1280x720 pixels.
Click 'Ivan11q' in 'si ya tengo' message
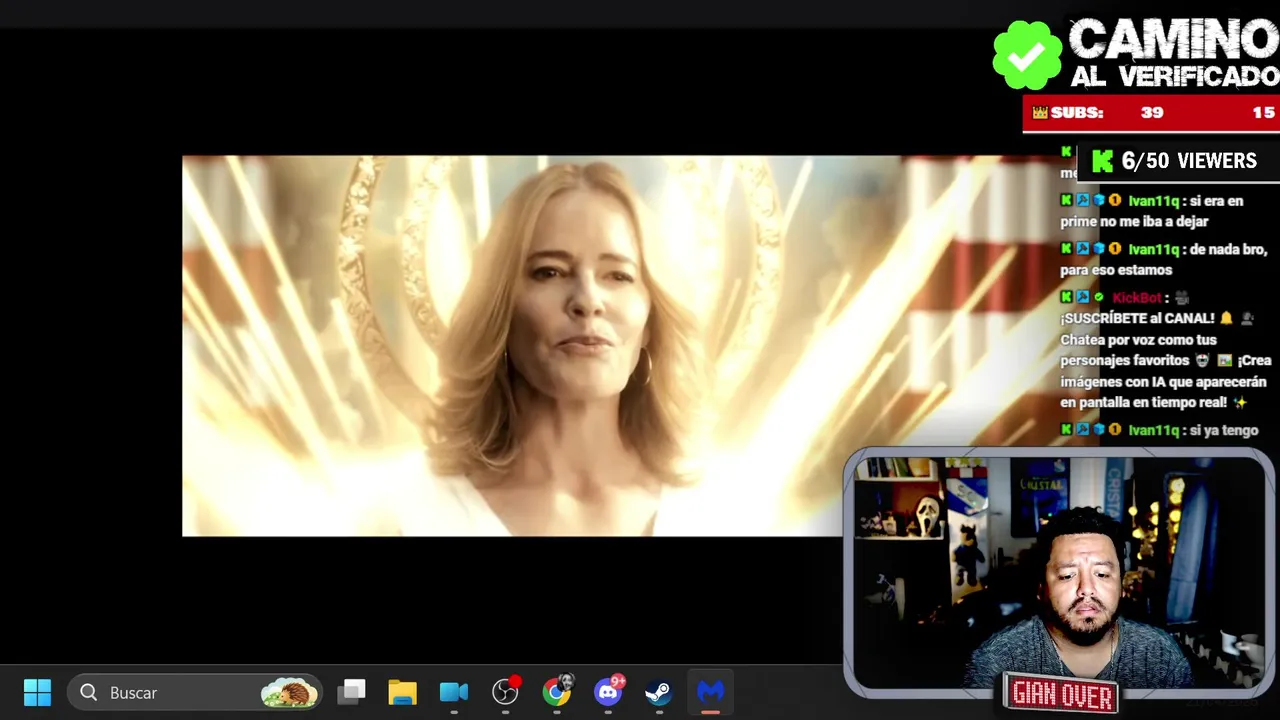point(1154,430)
